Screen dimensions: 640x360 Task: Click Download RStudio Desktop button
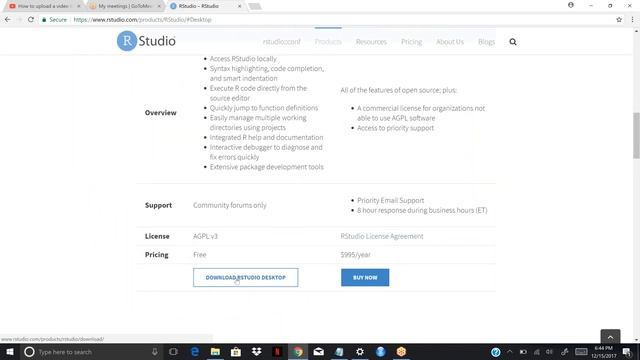coord(246,278)
